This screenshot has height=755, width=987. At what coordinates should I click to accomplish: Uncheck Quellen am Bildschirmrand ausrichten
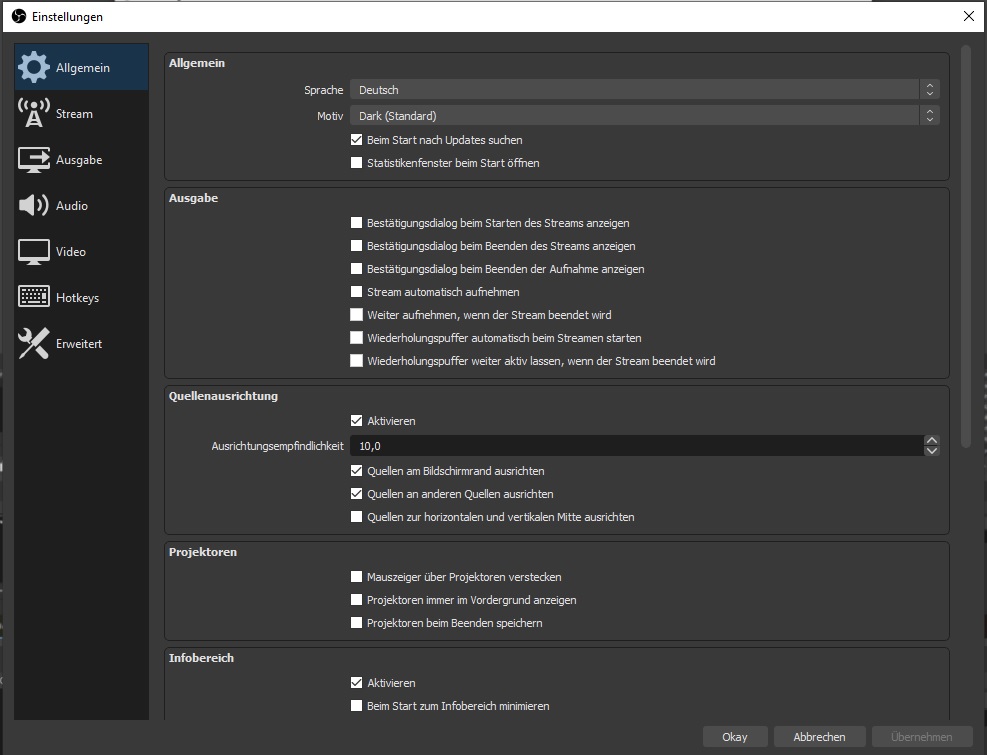pos(356,470)
